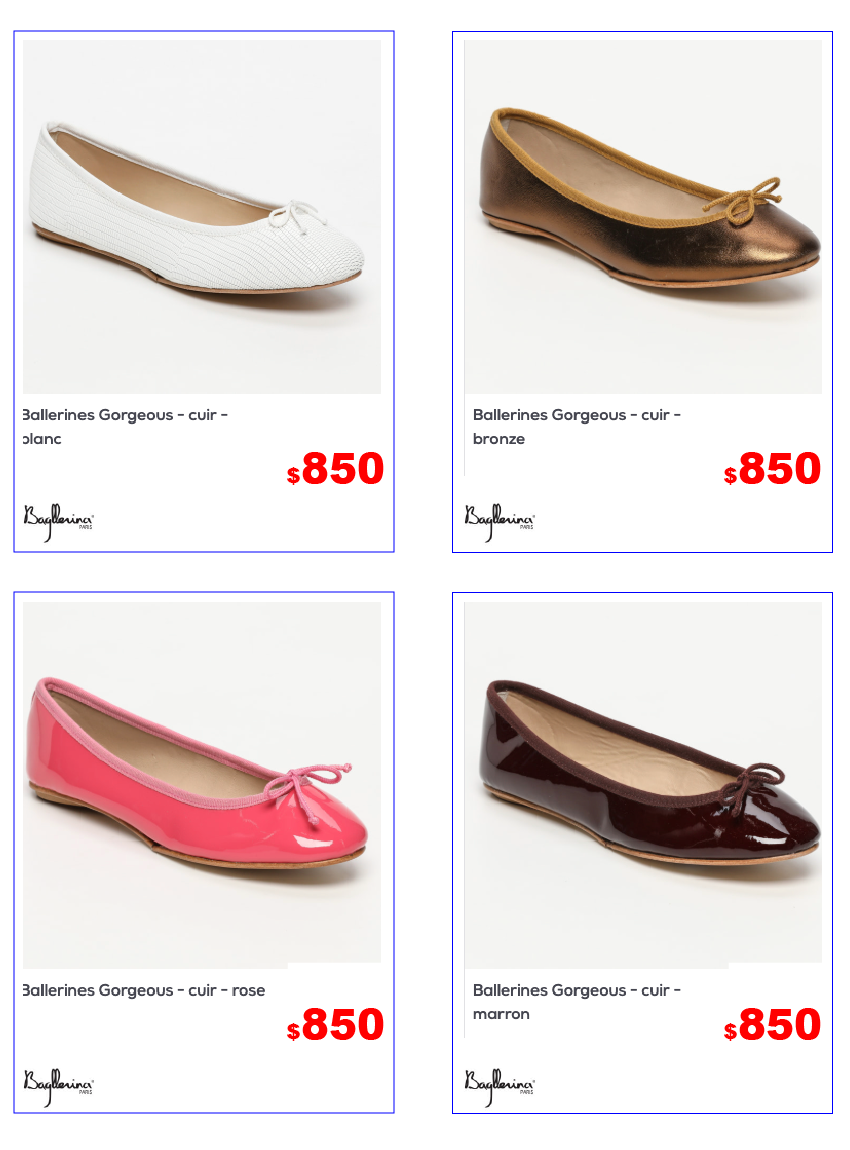Click the word 'marron' in product name
Viewport: 850px width, 1150px height.
pos(501,1014)
